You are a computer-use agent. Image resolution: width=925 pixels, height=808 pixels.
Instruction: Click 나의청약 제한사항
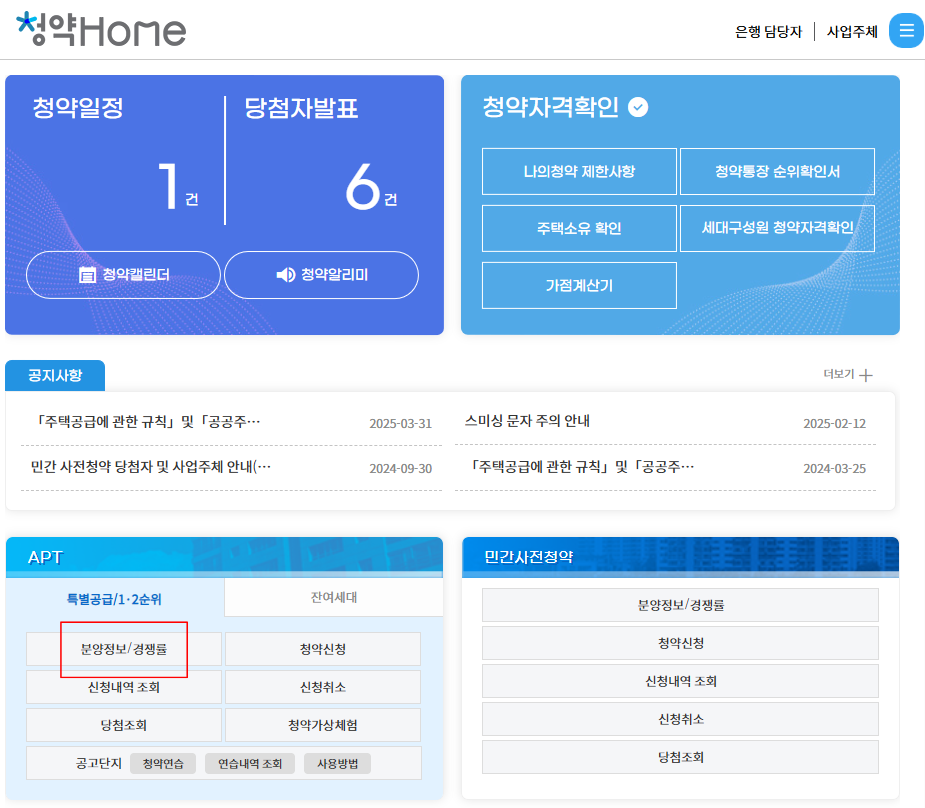578,171
